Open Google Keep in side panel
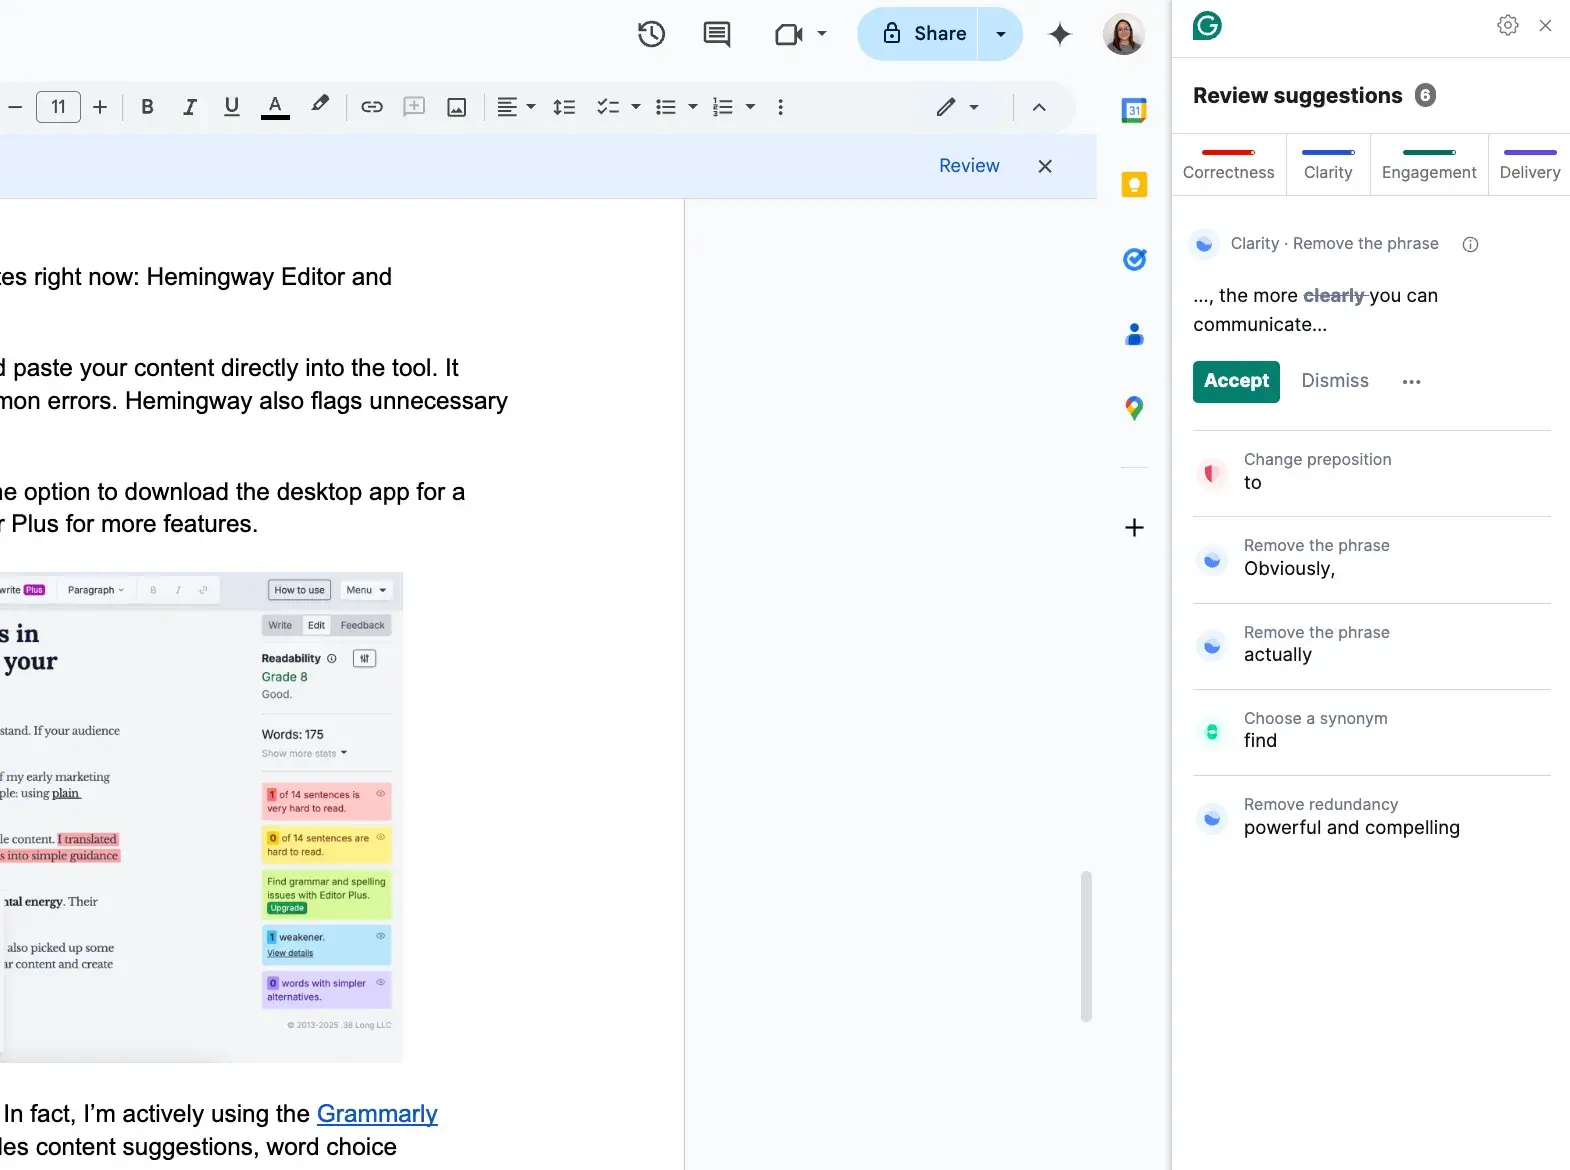This screenshot has height=1170, width=1570. coord(1134,185)
